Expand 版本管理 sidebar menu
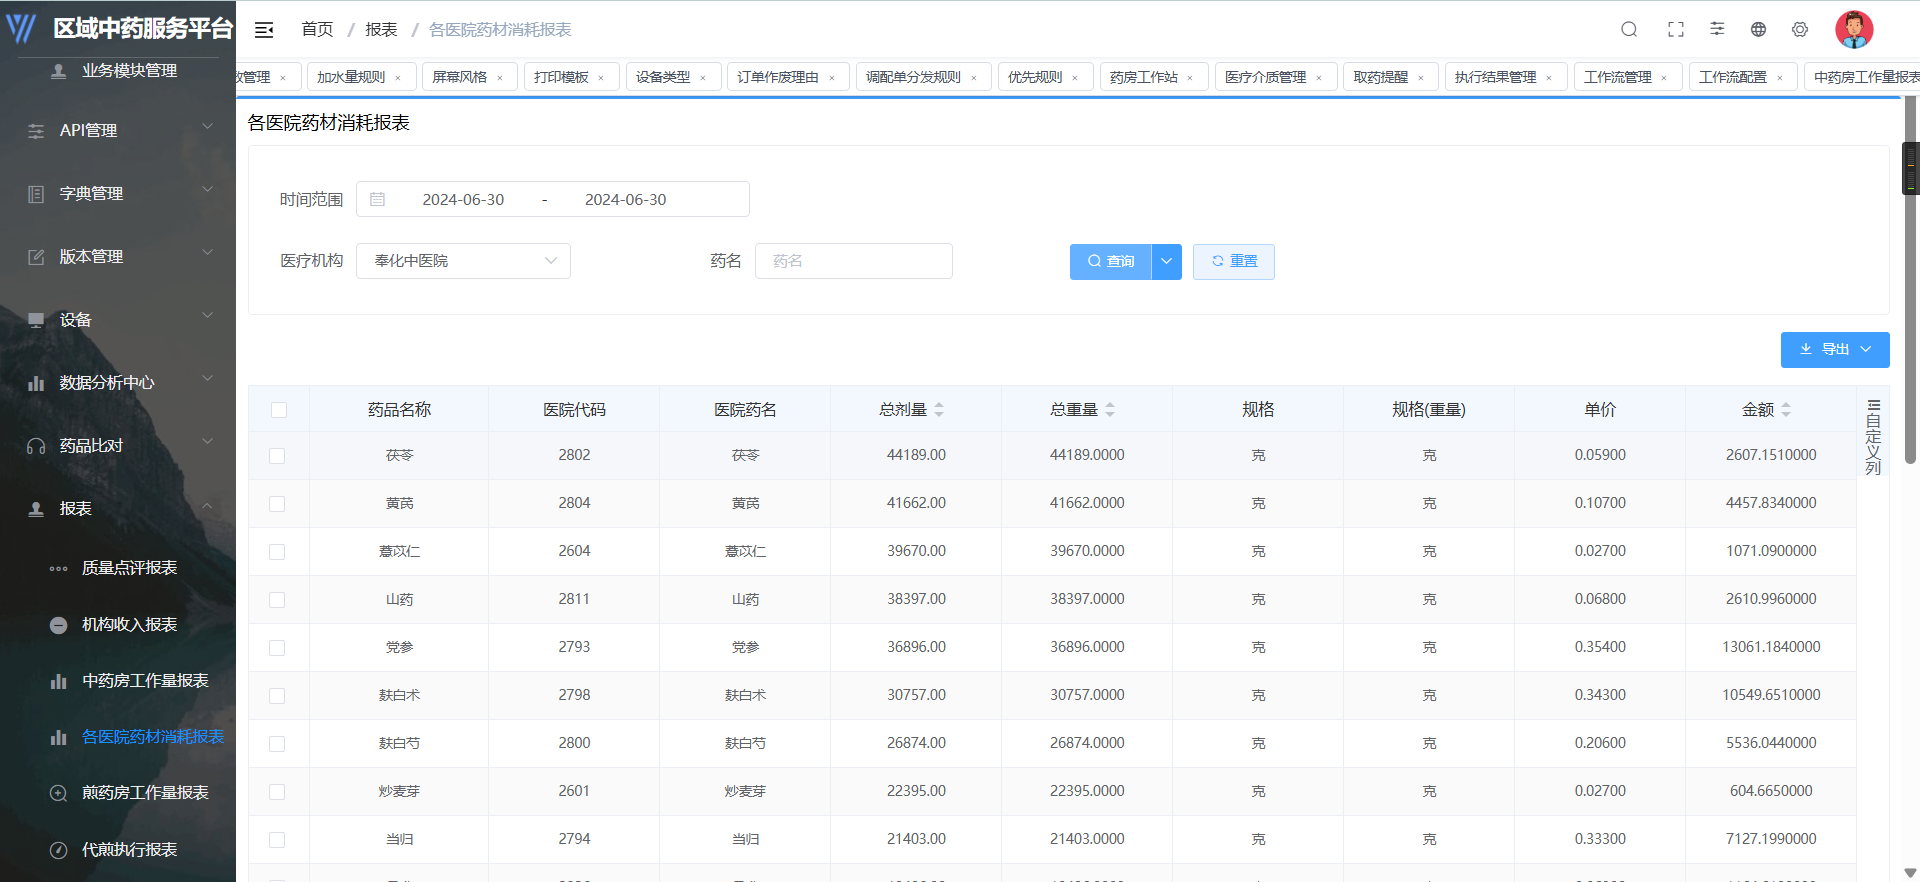 pyautogui.click(x=118, y=256)
